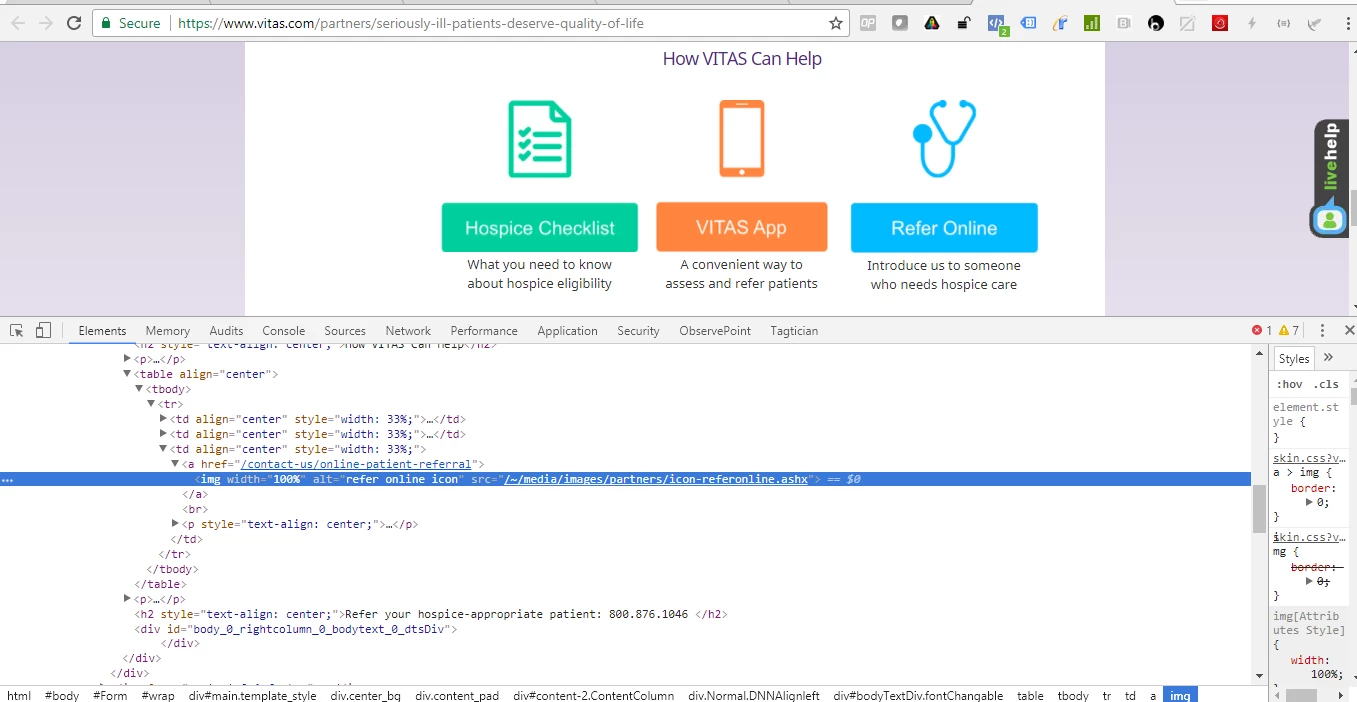Click the green checklist icon image
This screenshot has width=1357, height=702.
[x=540, y=139]
